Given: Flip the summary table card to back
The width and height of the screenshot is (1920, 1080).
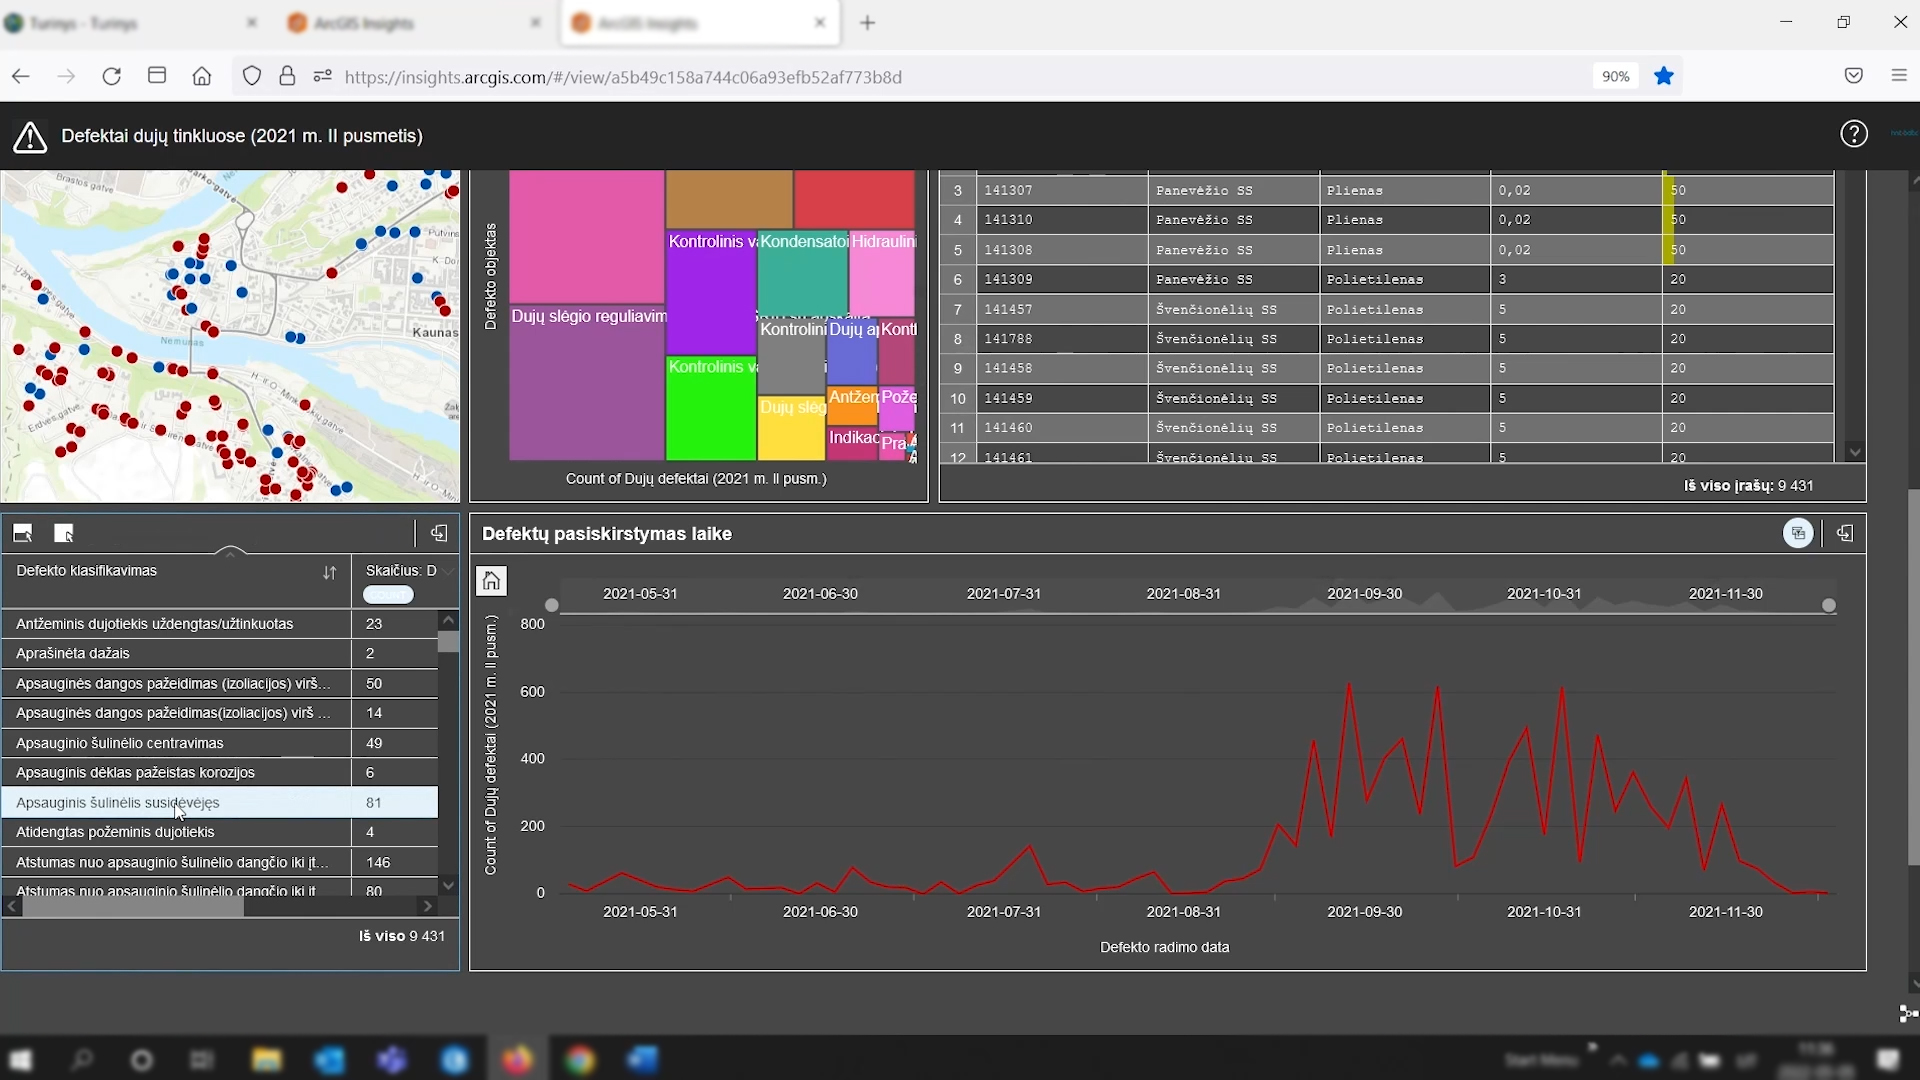Looking at the screenshot, I should tap(438, 533).
